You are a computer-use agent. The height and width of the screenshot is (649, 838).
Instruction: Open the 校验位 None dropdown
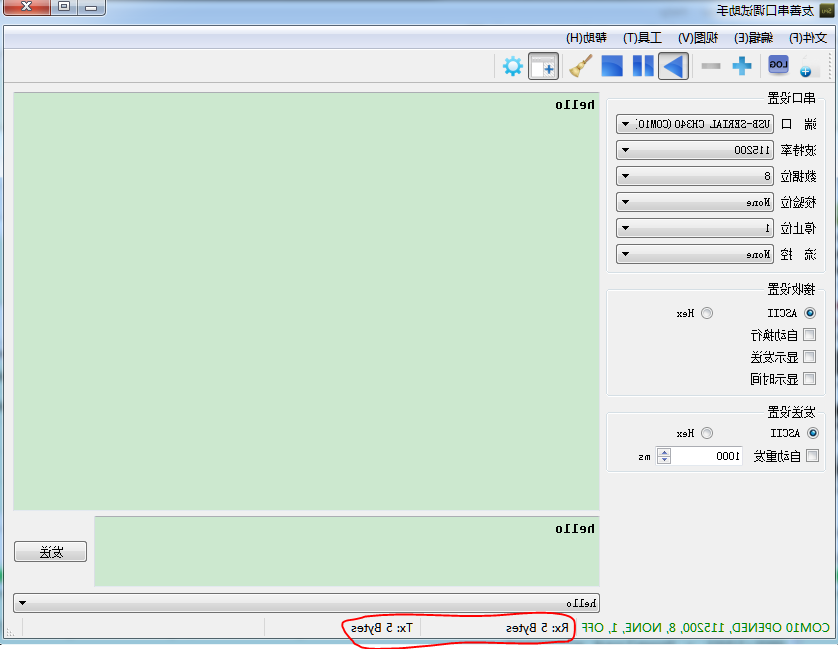[695, 203]
